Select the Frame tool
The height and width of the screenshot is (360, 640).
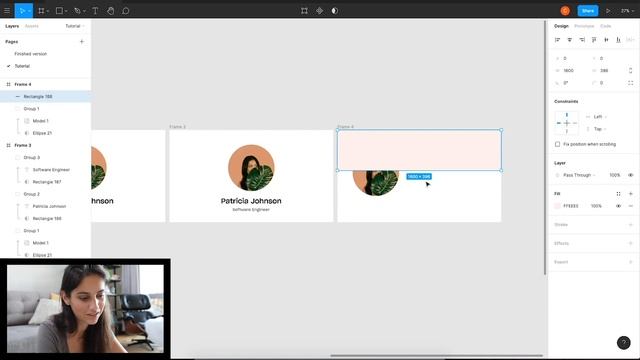(x=41, y=11)
